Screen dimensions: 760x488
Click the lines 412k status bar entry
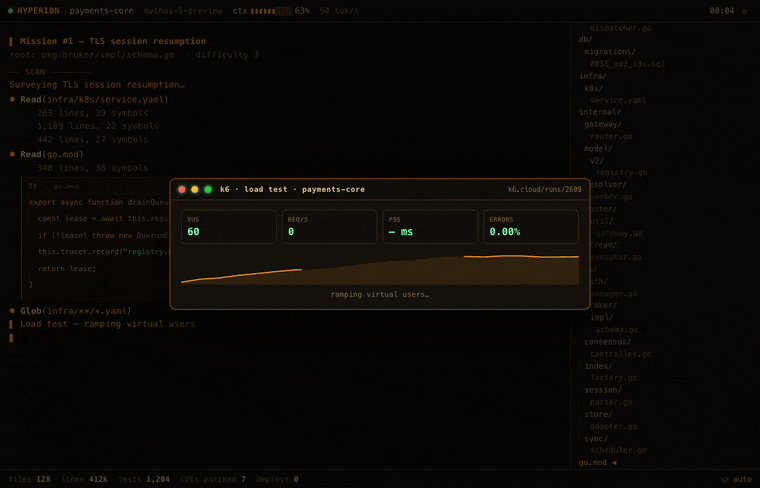click(84, 479)
